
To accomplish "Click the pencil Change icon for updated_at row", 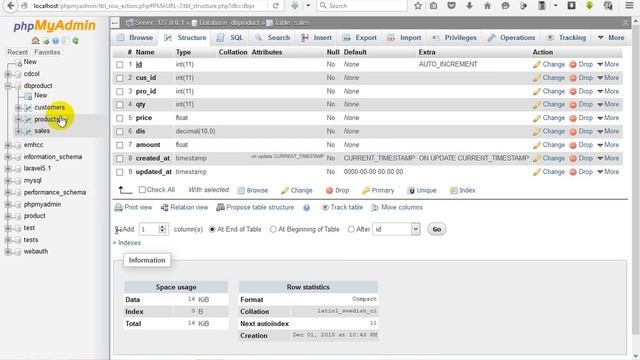I will click(x=537, y=172).
